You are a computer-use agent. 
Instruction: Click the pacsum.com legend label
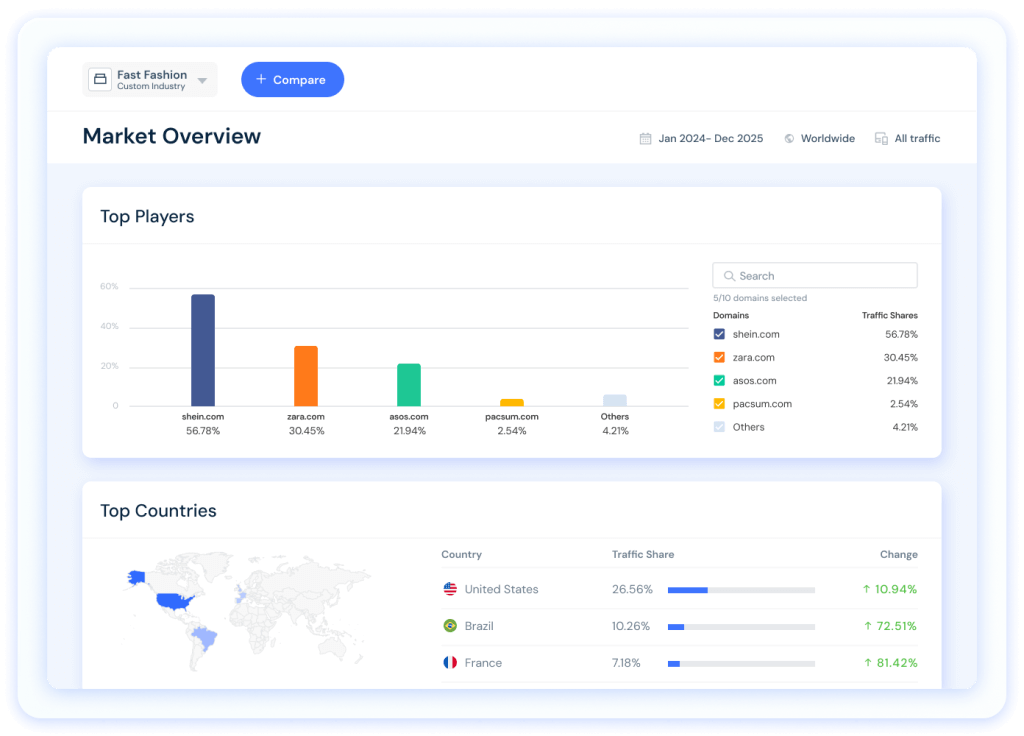point(762,404)
